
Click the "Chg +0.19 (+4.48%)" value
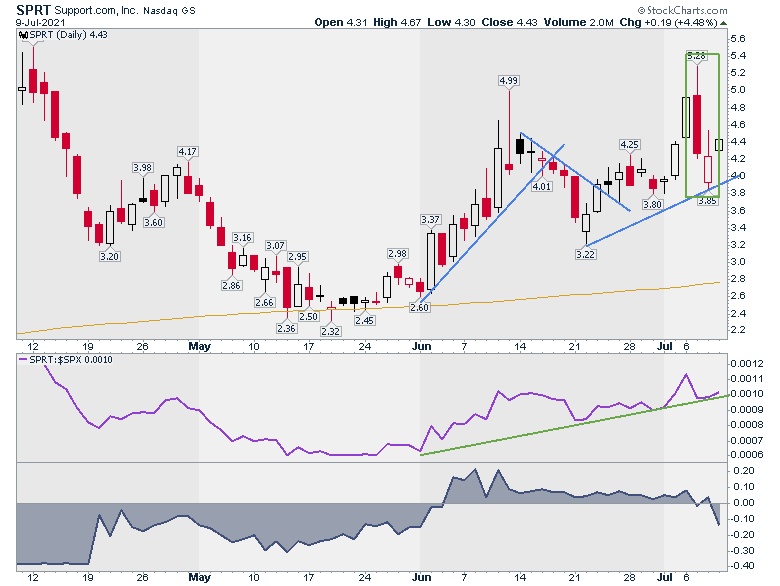coord(668,22)
